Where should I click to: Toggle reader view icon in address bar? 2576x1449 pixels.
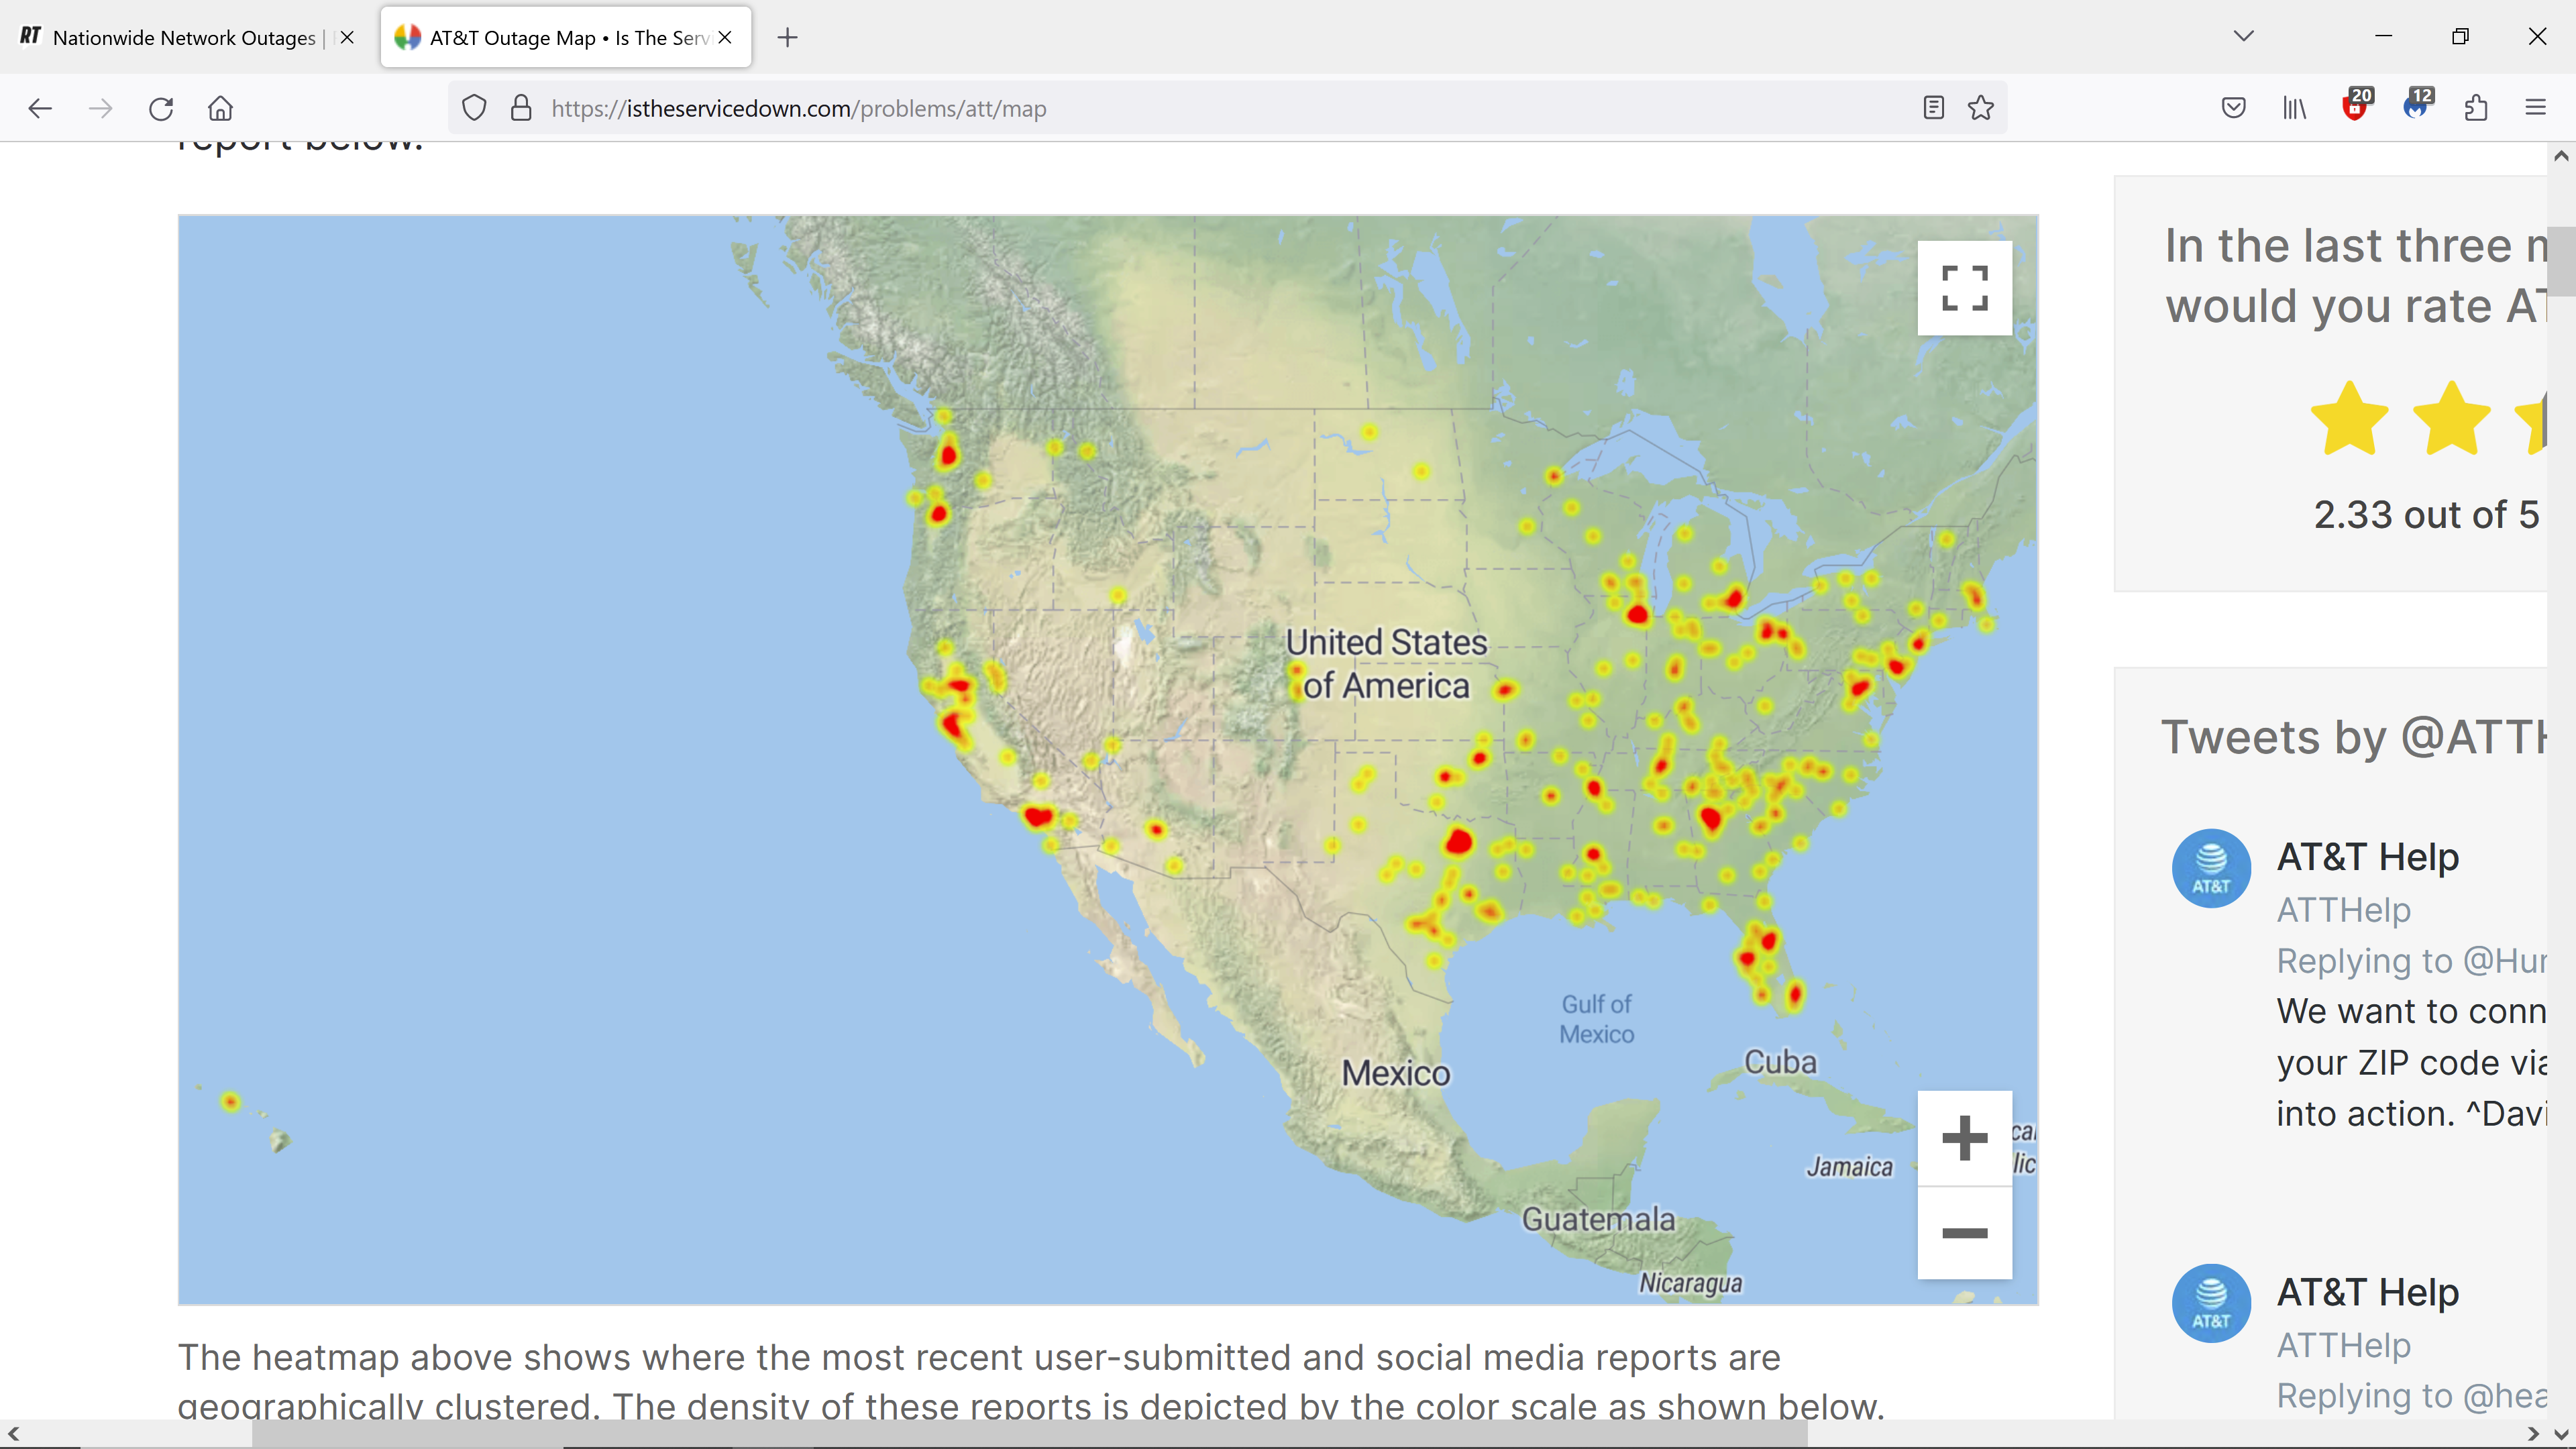(1933, 108)
